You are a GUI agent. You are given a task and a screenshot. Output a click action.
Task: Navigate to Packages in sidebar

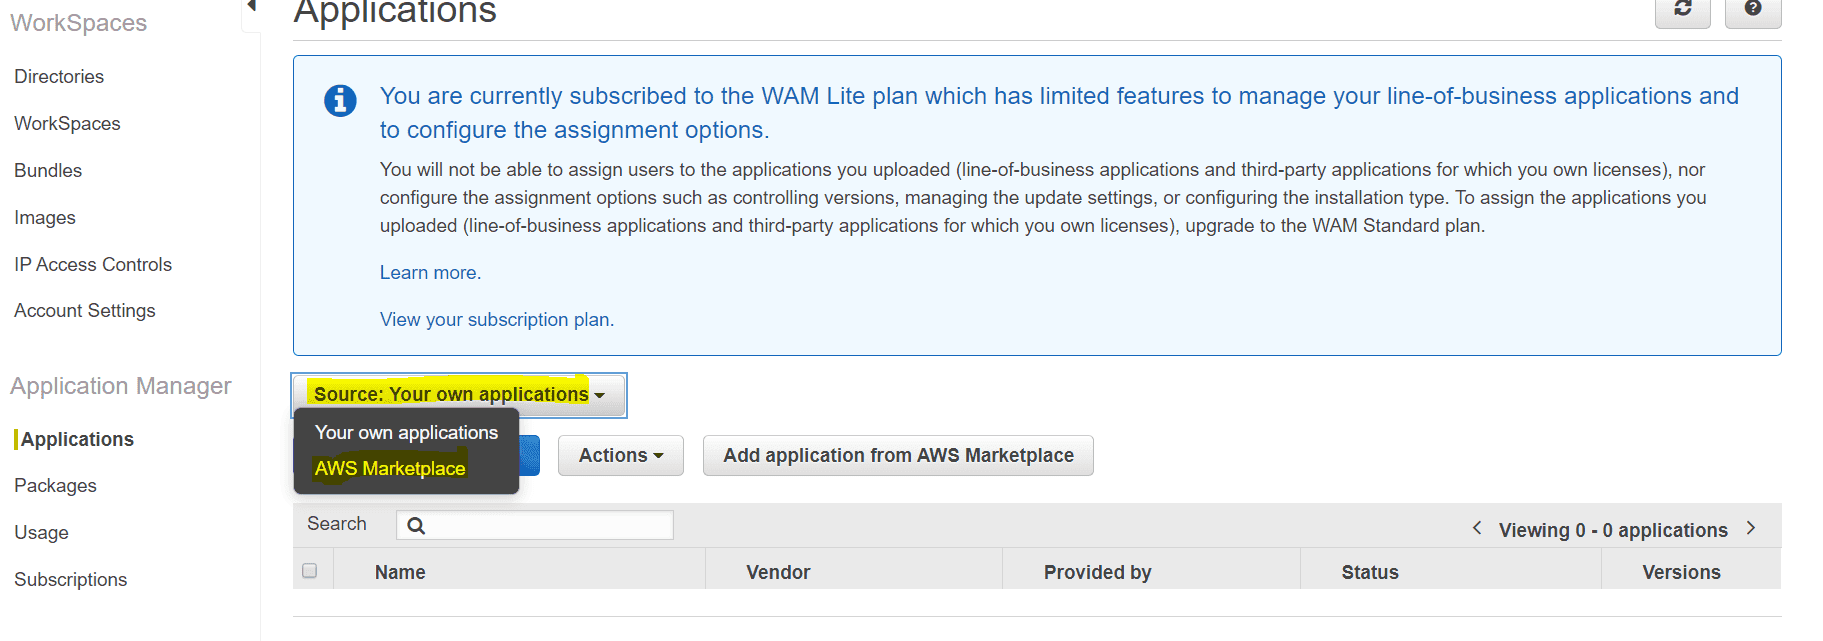pos(55,486)
